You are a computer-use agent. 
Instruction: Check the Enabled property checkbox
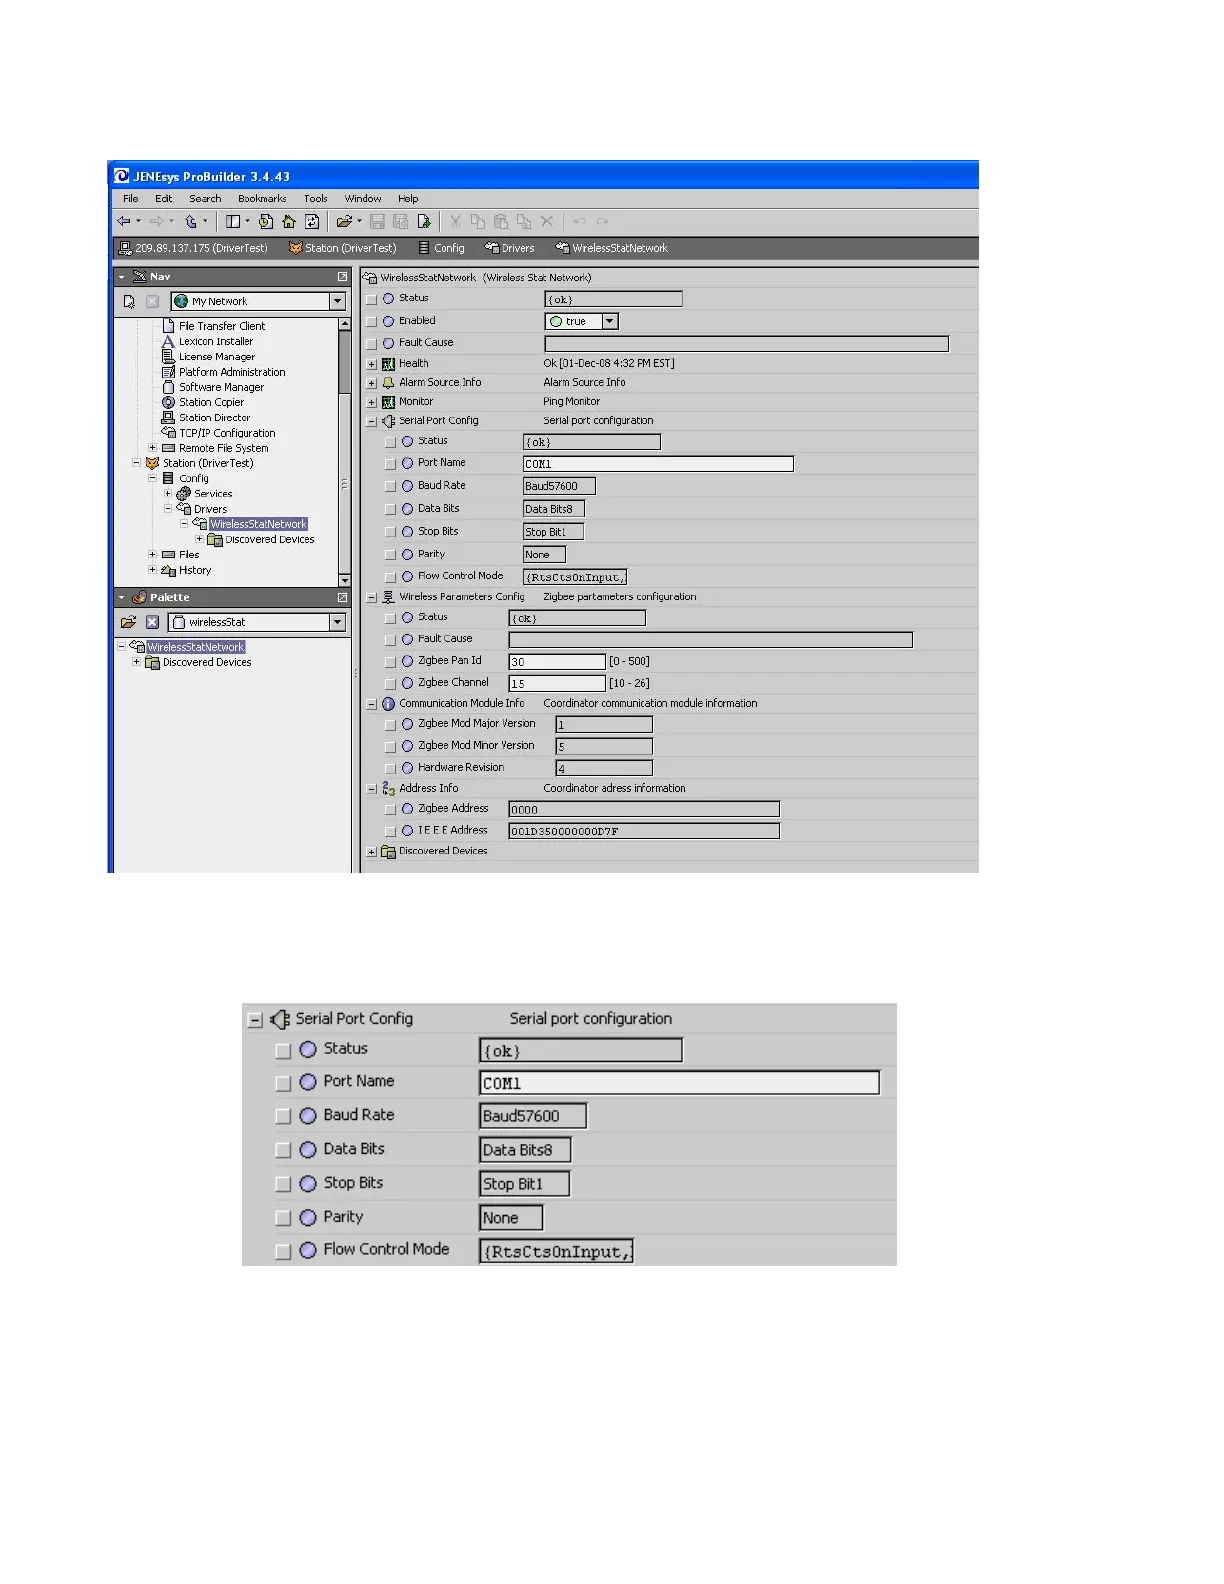[372, 322]
